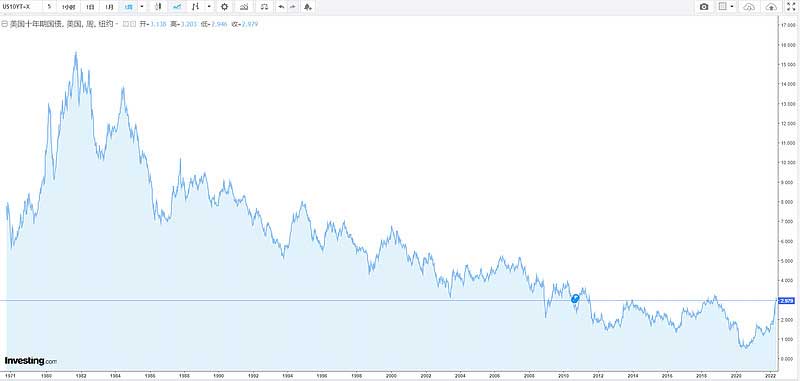Switch chart to 1小时 interval
This screenshot has height=381, width=800.
coord(68,7)
